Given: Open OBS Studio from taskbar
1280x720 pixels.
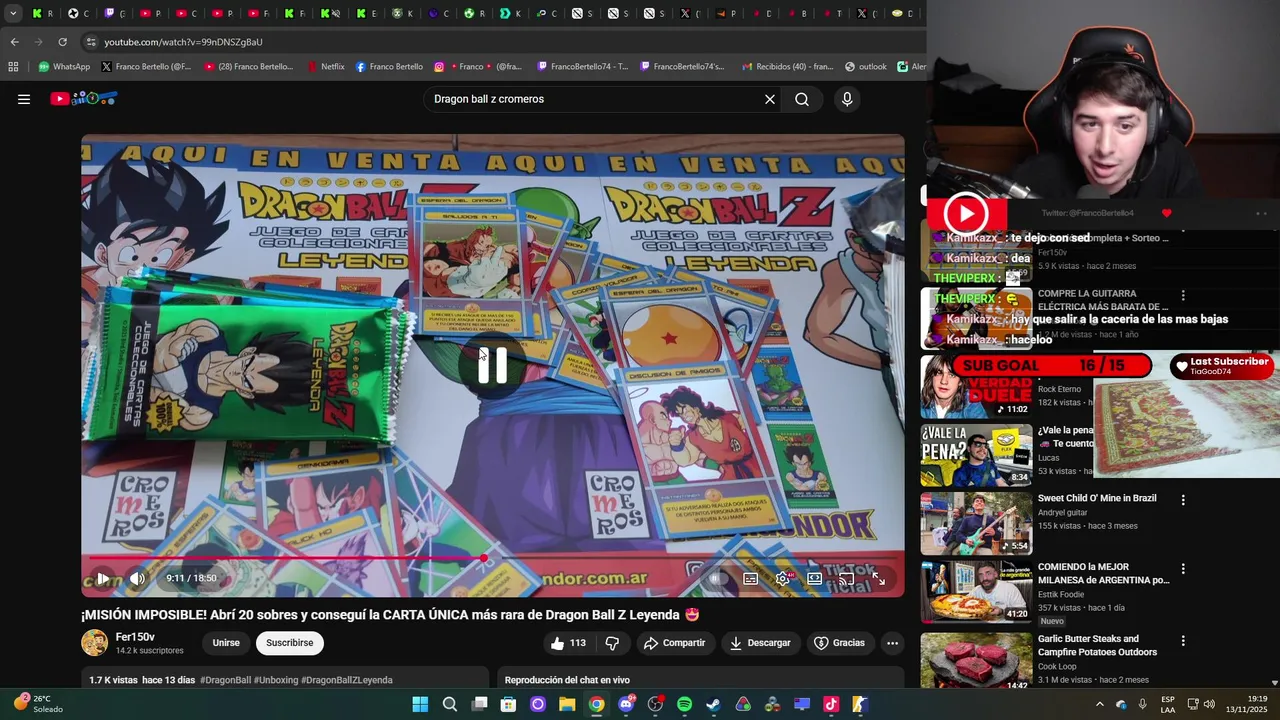Looking at the screenshot, I should [655, 704].
